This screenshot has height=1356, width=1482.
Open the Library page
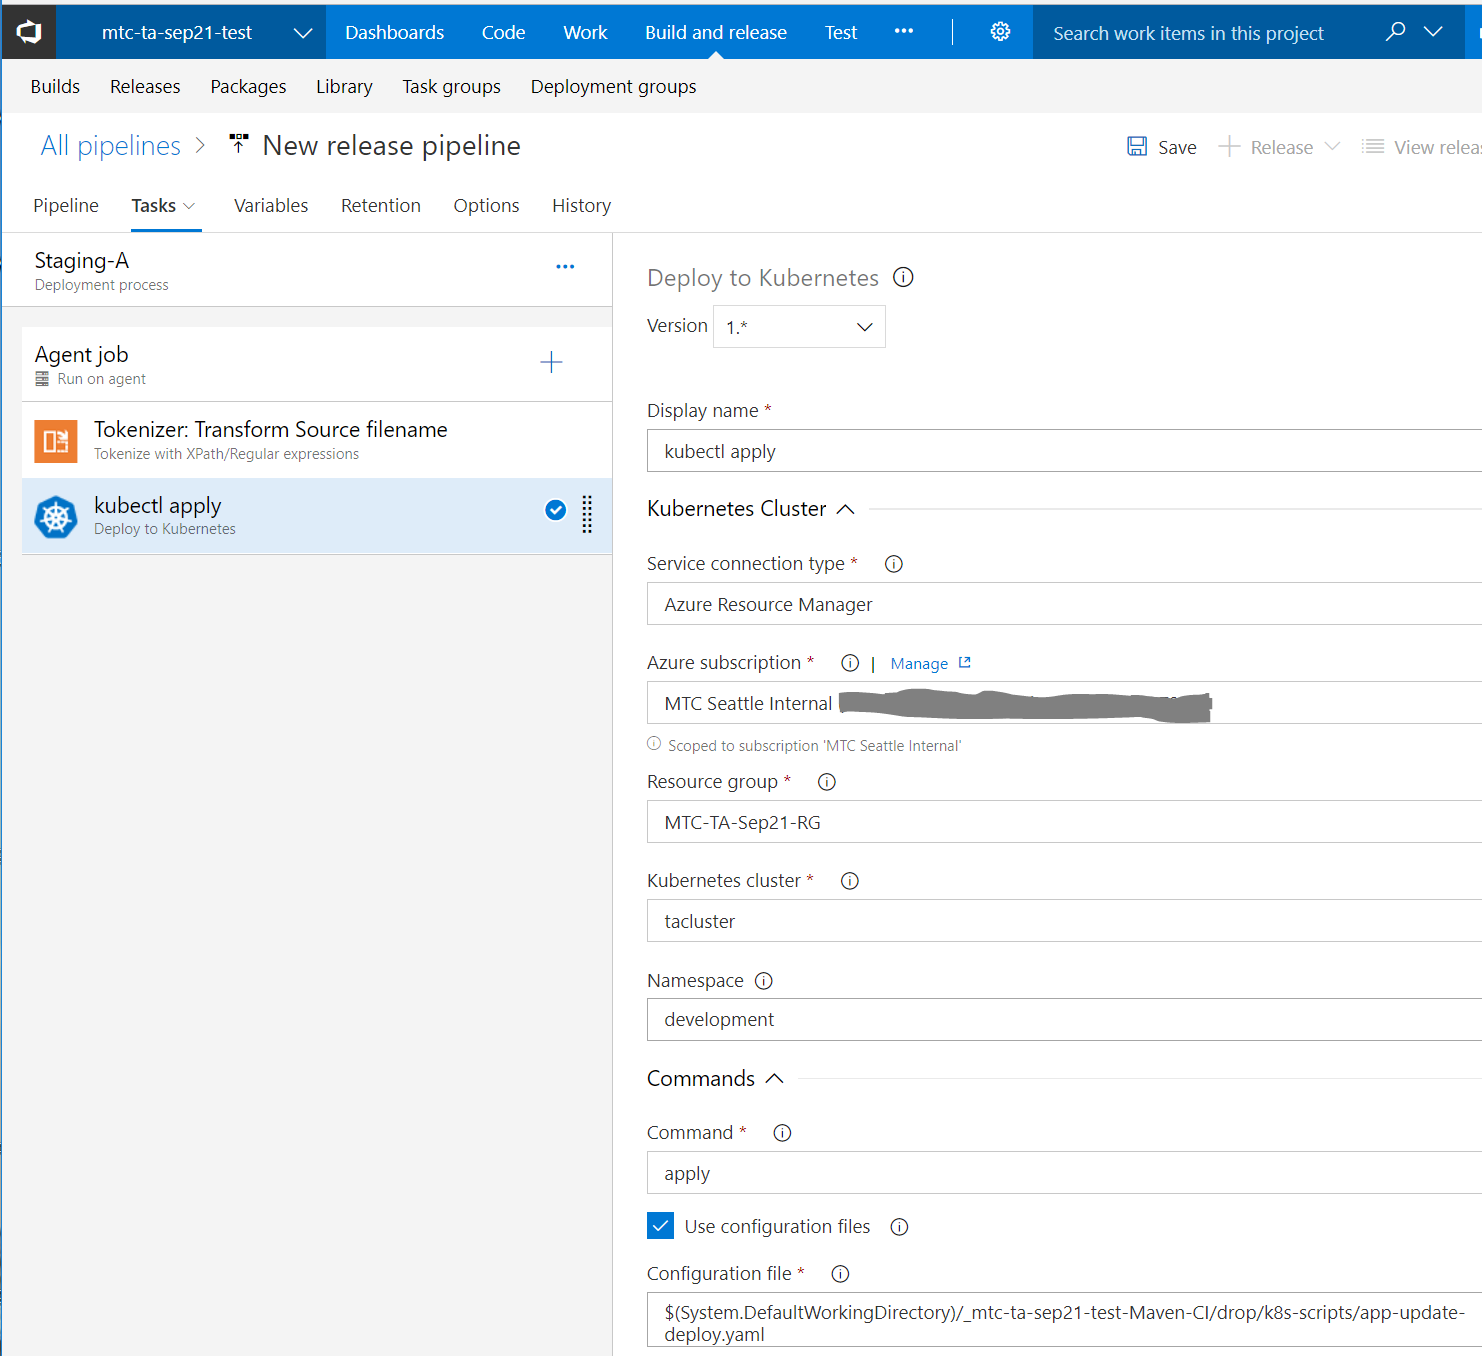click(x=344, y=87)
